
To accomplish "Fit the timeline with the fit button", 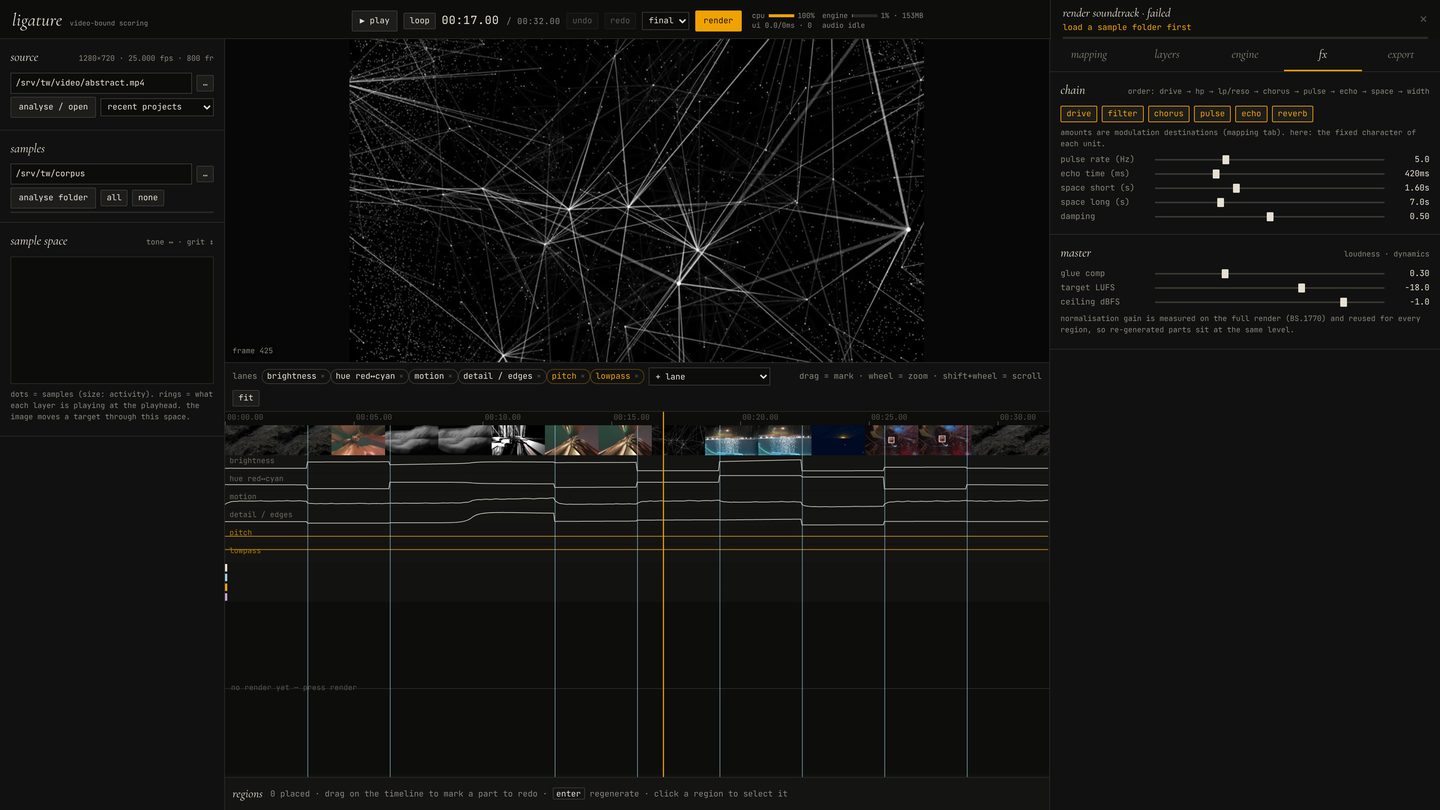I will (246, 398).
